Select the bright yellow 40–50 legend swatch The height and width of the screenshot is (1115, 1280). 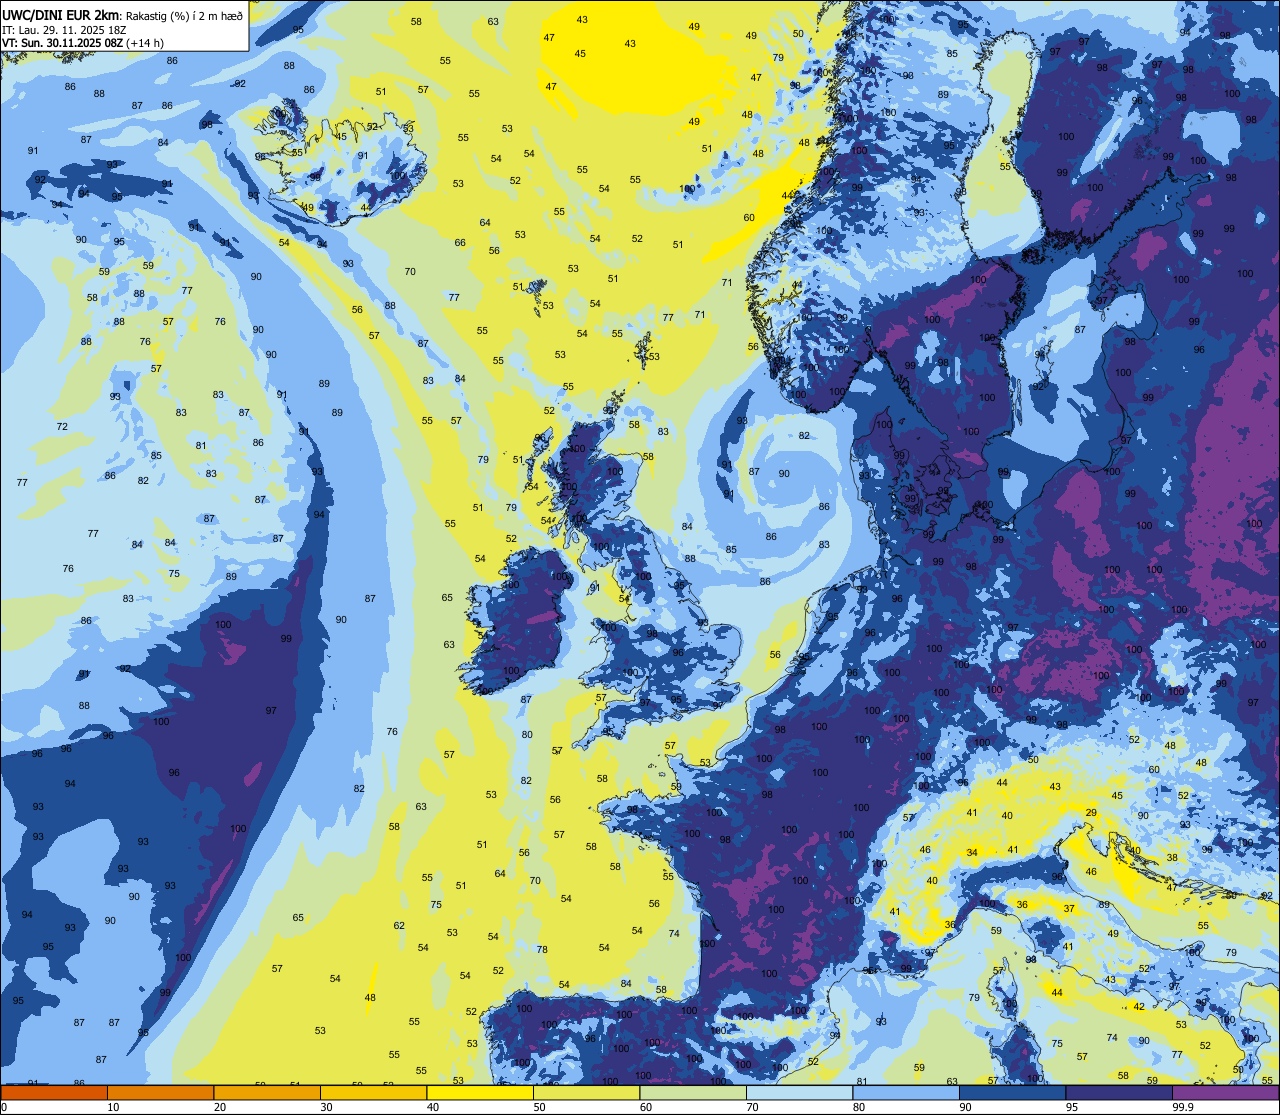click(x=480, y=1092)
